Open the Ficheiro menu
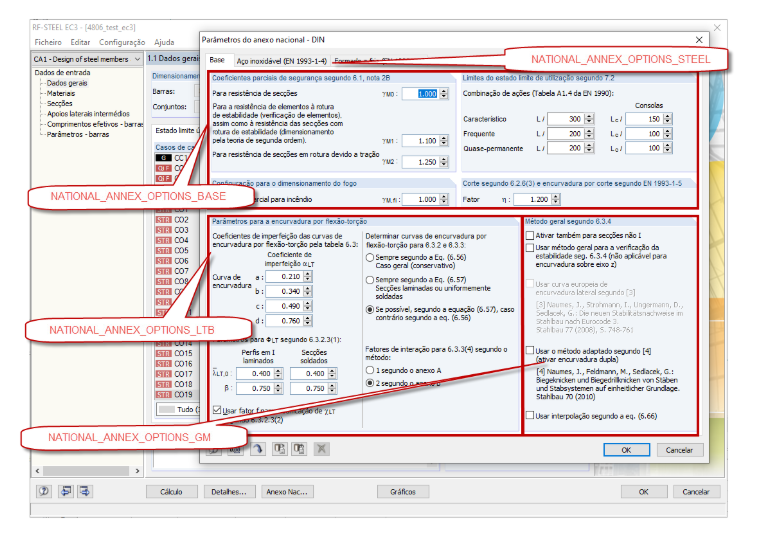 pos(48,42)
